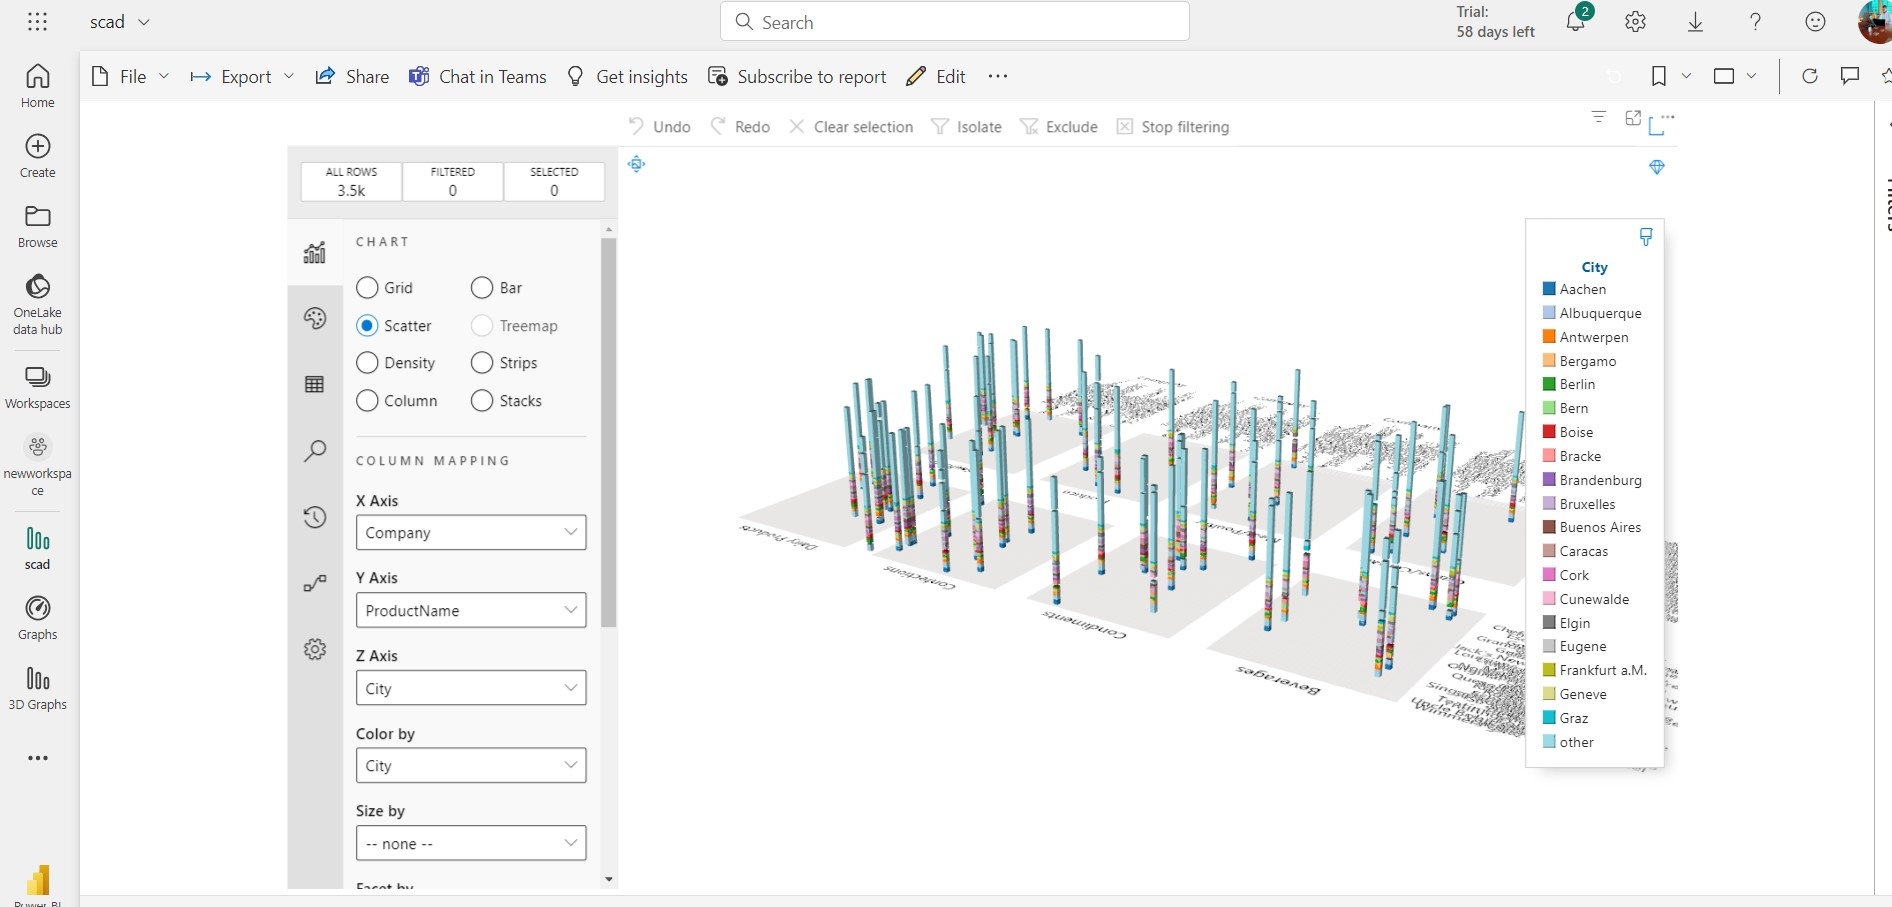Click inside the top Search field
Image resolution: width=1892 pixels, height=907 pixels.
click(x=955, y=21)
